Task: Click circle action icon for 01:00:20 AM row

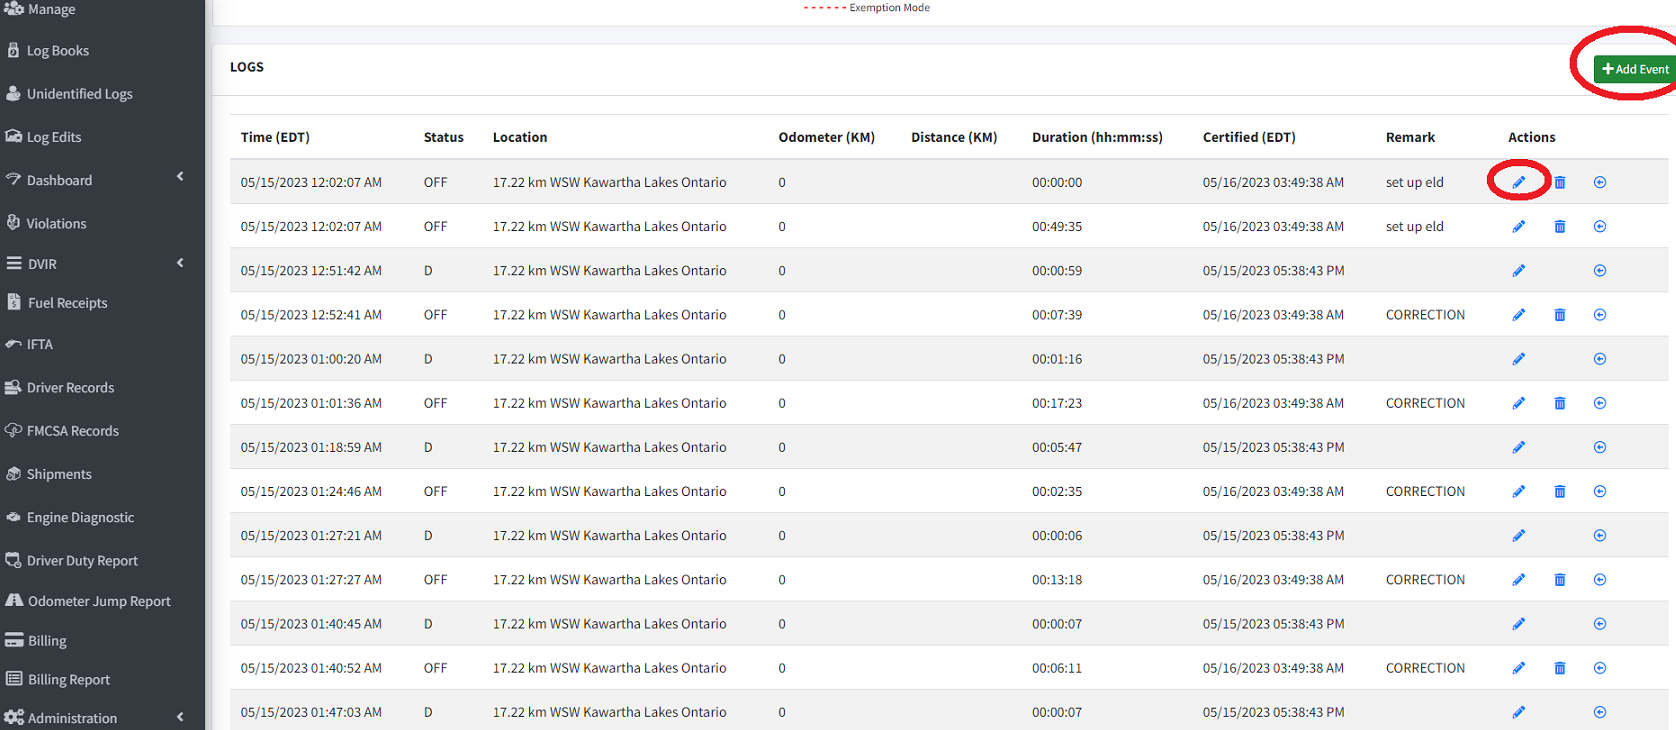Action: (x=1599, y=359)
